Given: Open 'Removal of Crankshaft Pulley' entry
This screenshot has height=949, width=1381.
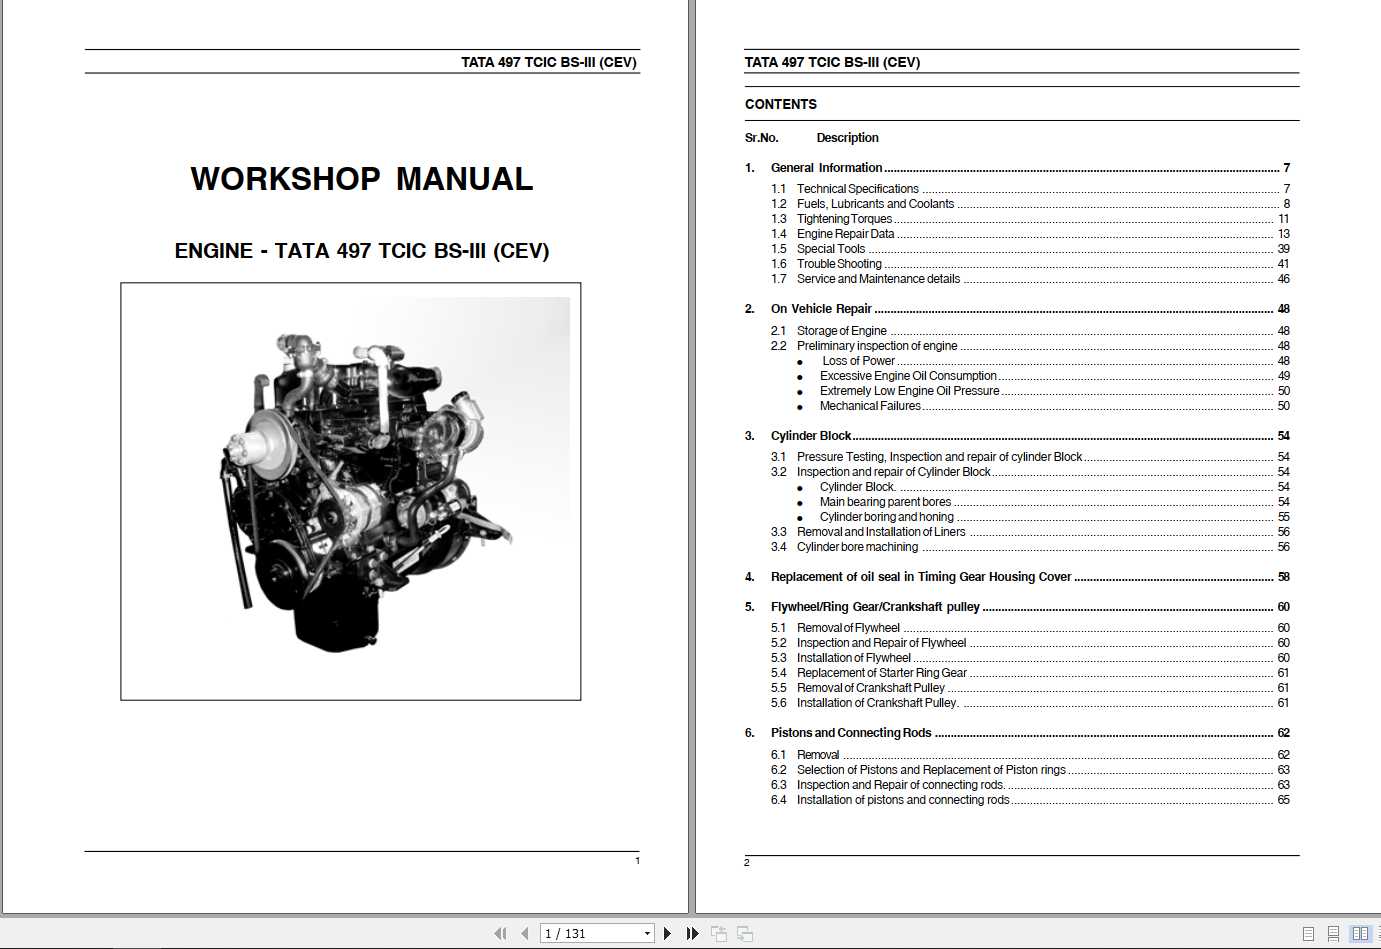Looking at the screenshot, I should click(x=1030, y=688).
